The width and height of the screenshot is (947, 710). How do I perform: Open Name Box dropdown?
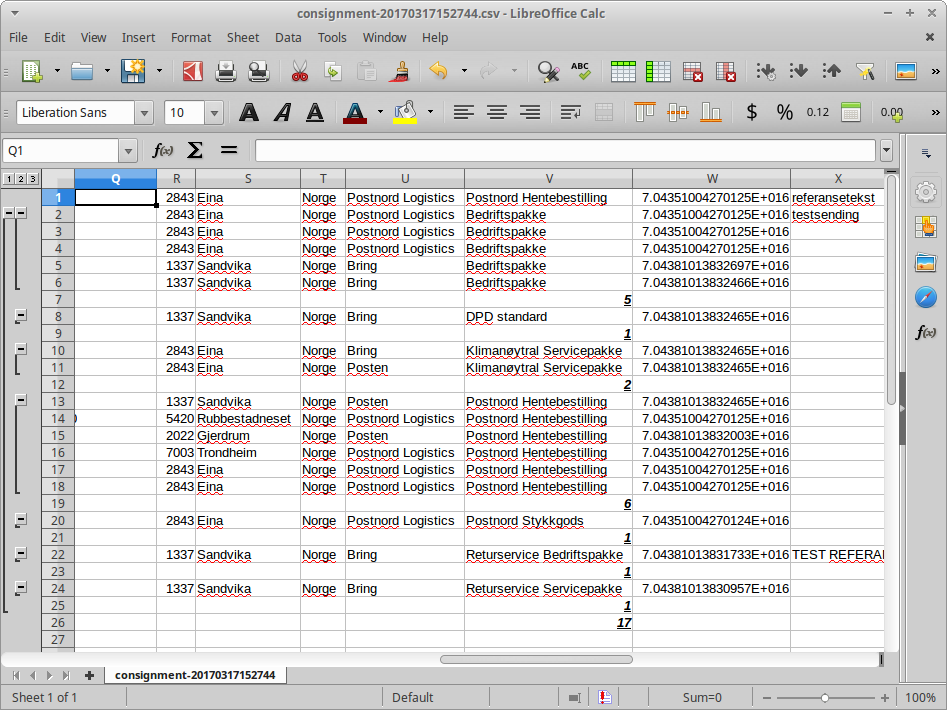pyautogui.click(x=127, y=151)
